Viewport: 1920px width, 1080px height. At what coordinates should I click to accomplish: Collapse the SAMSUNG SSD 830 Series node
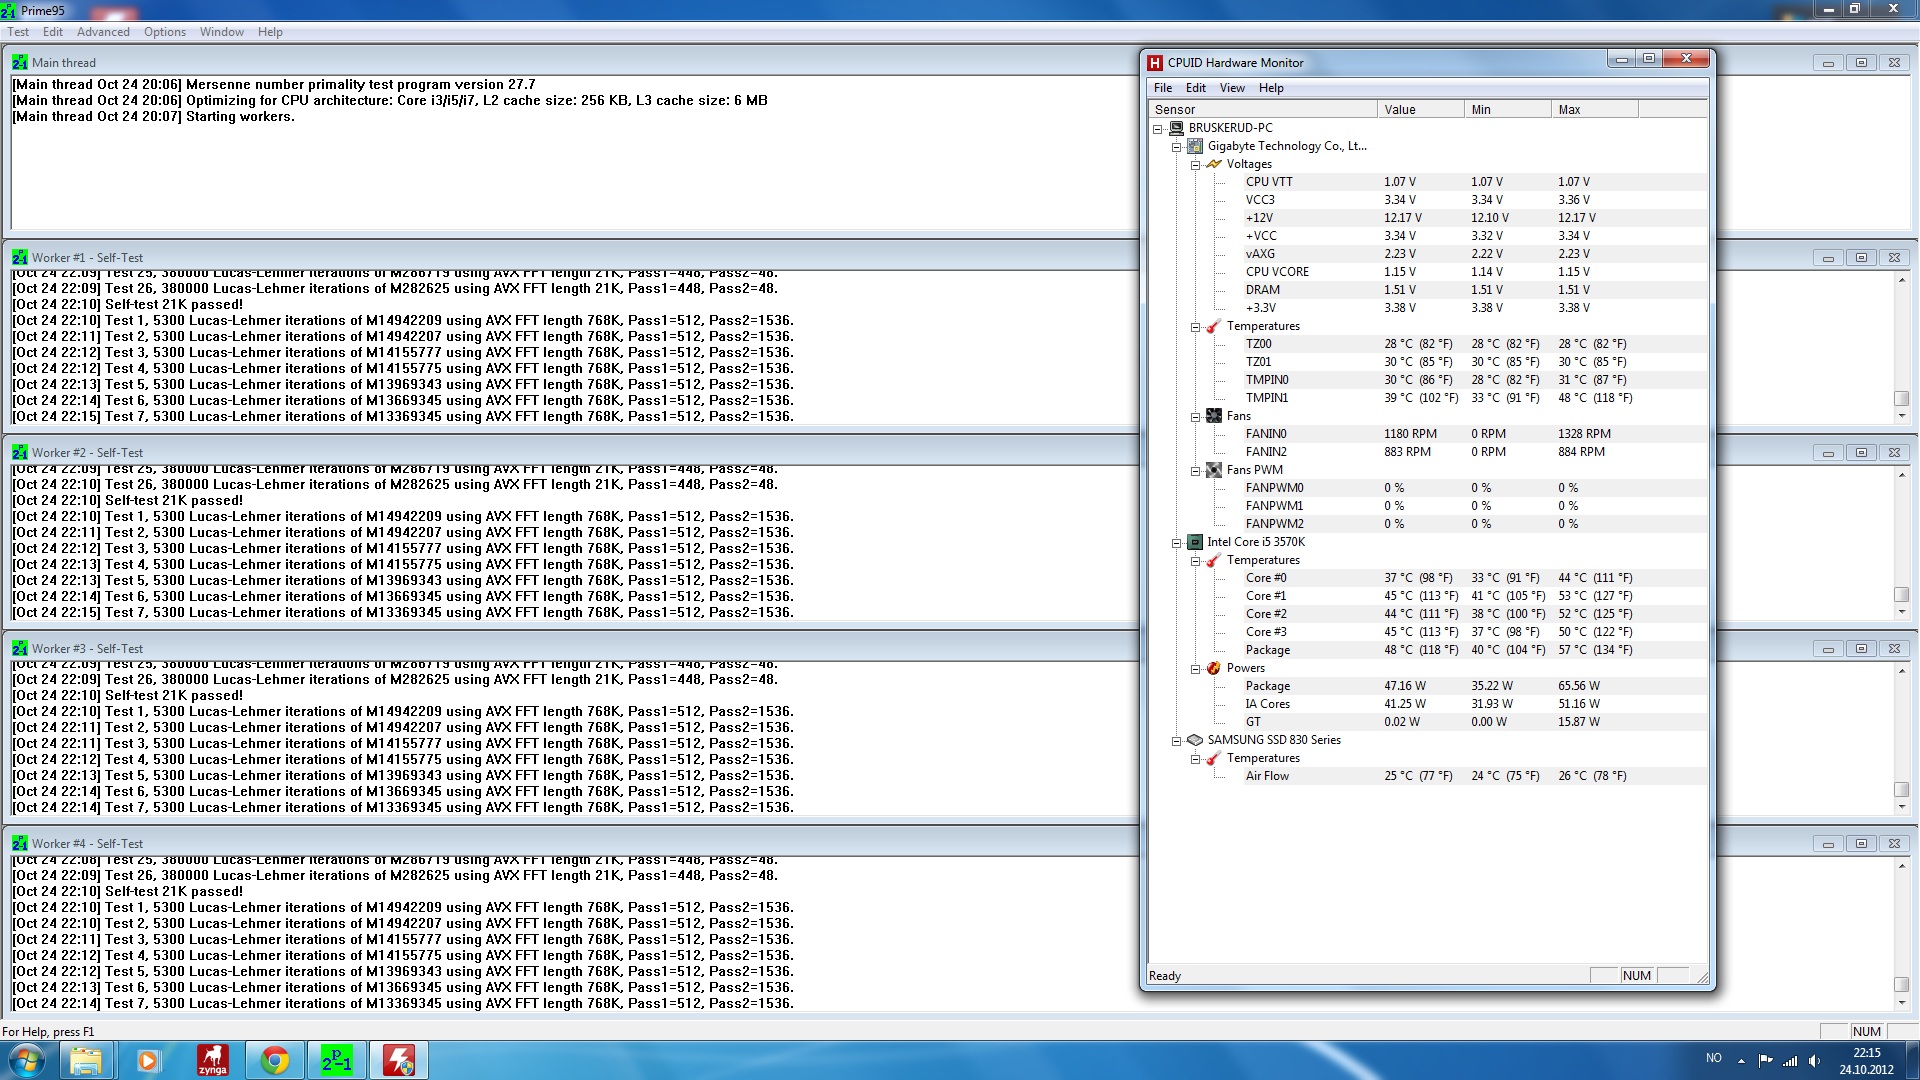pyautogui.click(x=1177, y=741)
